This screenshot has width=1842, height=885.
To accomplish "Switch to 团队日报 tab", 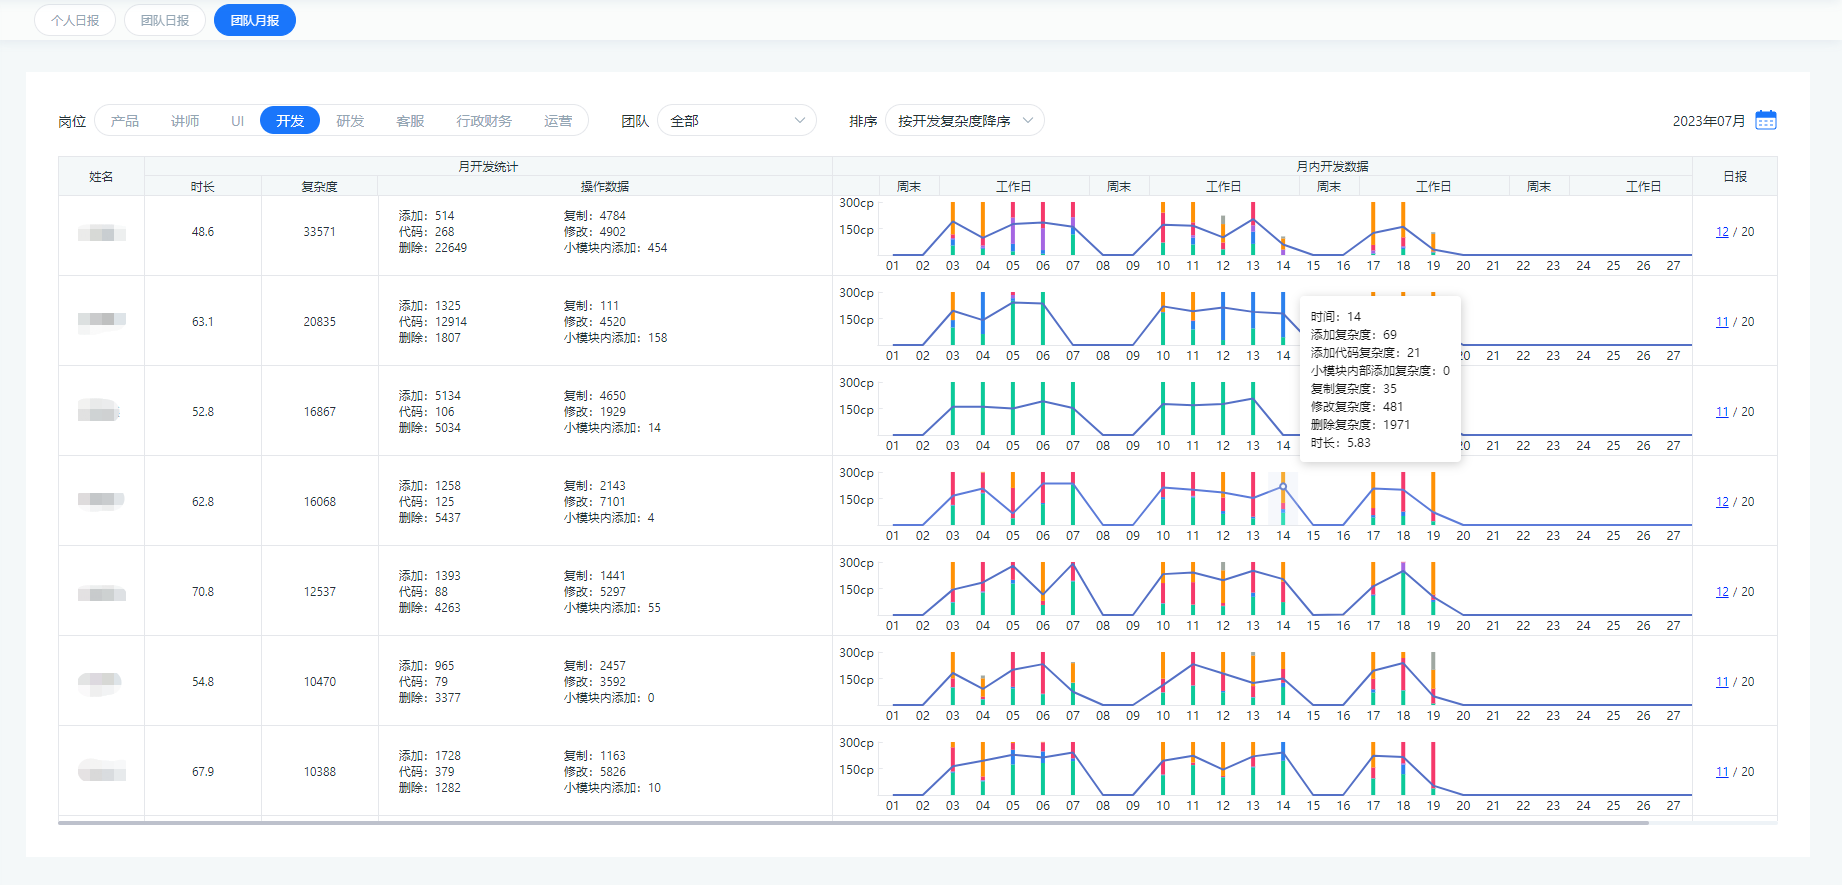I will (165, 20).
